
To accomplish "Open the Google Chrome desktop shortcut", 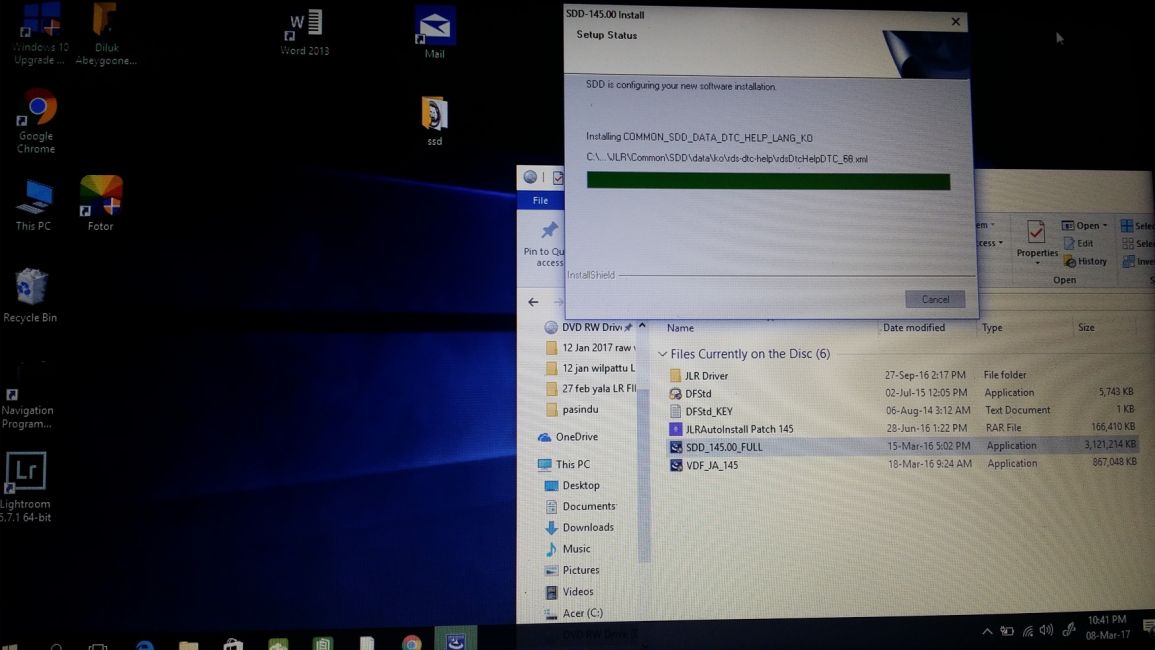I will click(37, 122).
